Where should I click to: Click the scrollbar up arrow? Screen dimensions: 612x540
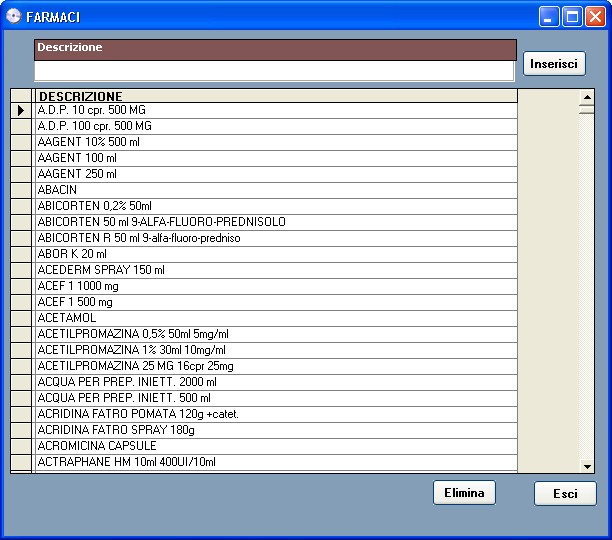click(x=587, y=97)
